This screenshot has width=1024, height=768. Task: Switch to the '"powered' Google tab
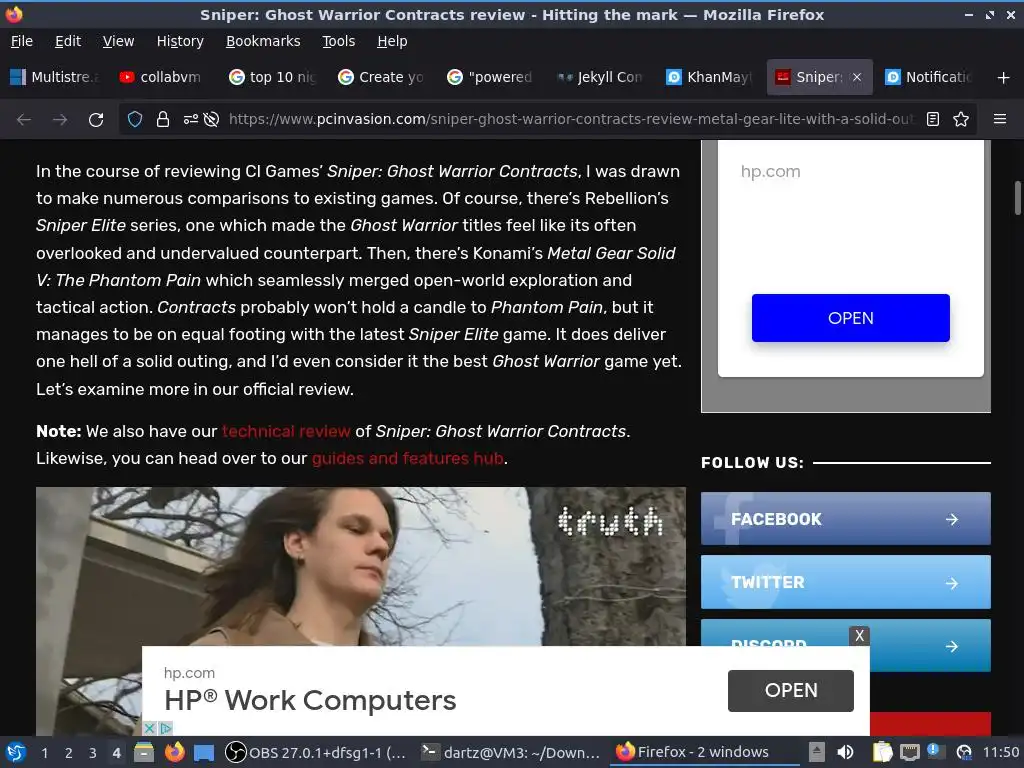(491, 77)
